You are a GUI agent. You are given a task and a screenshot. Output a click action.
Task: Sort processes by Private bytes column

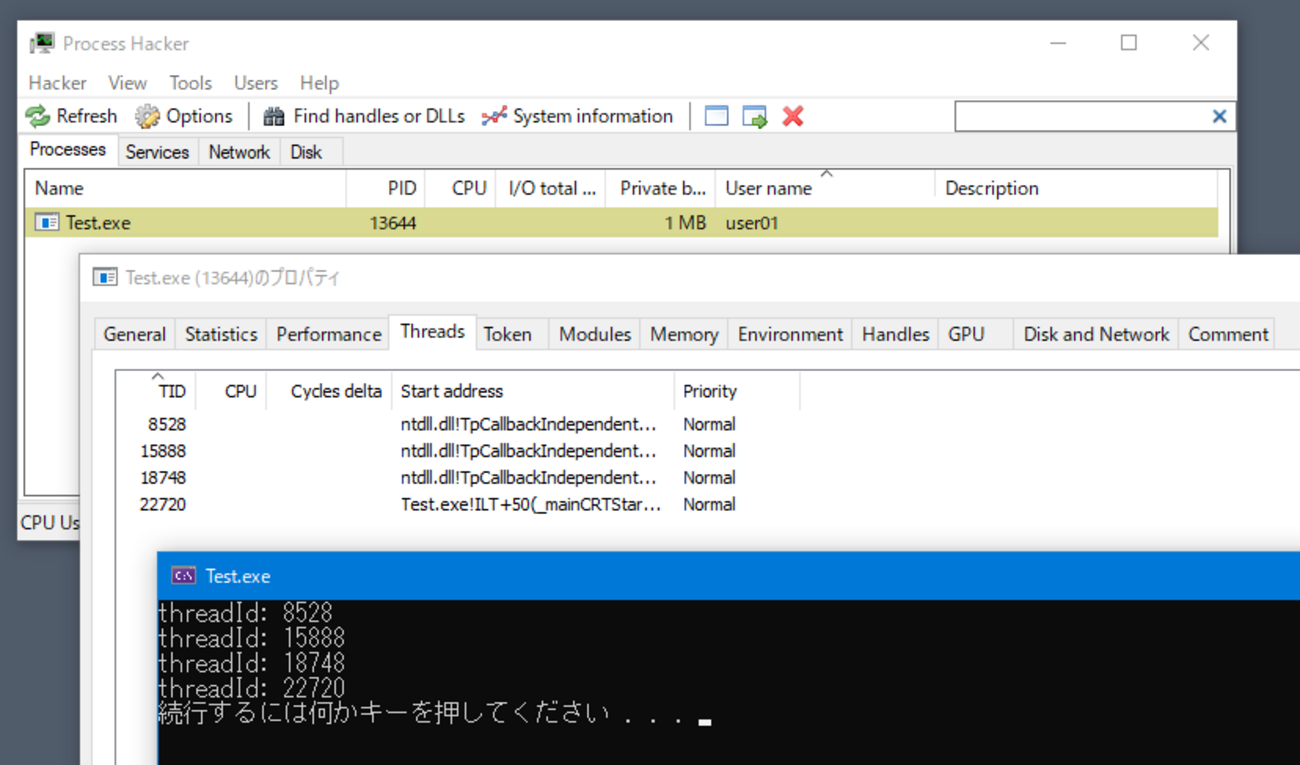coord(661,188)
